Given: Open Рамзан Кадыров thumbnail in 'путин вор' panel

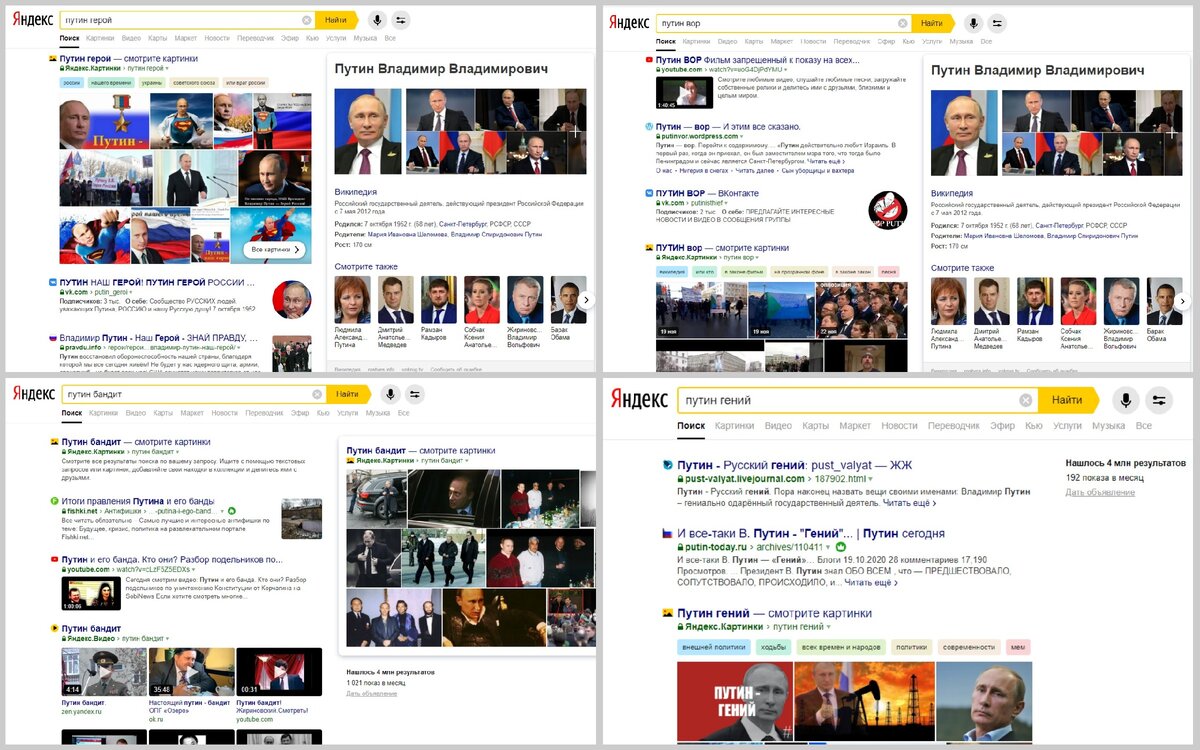Looking at the screenshot, I should 1035,301.
